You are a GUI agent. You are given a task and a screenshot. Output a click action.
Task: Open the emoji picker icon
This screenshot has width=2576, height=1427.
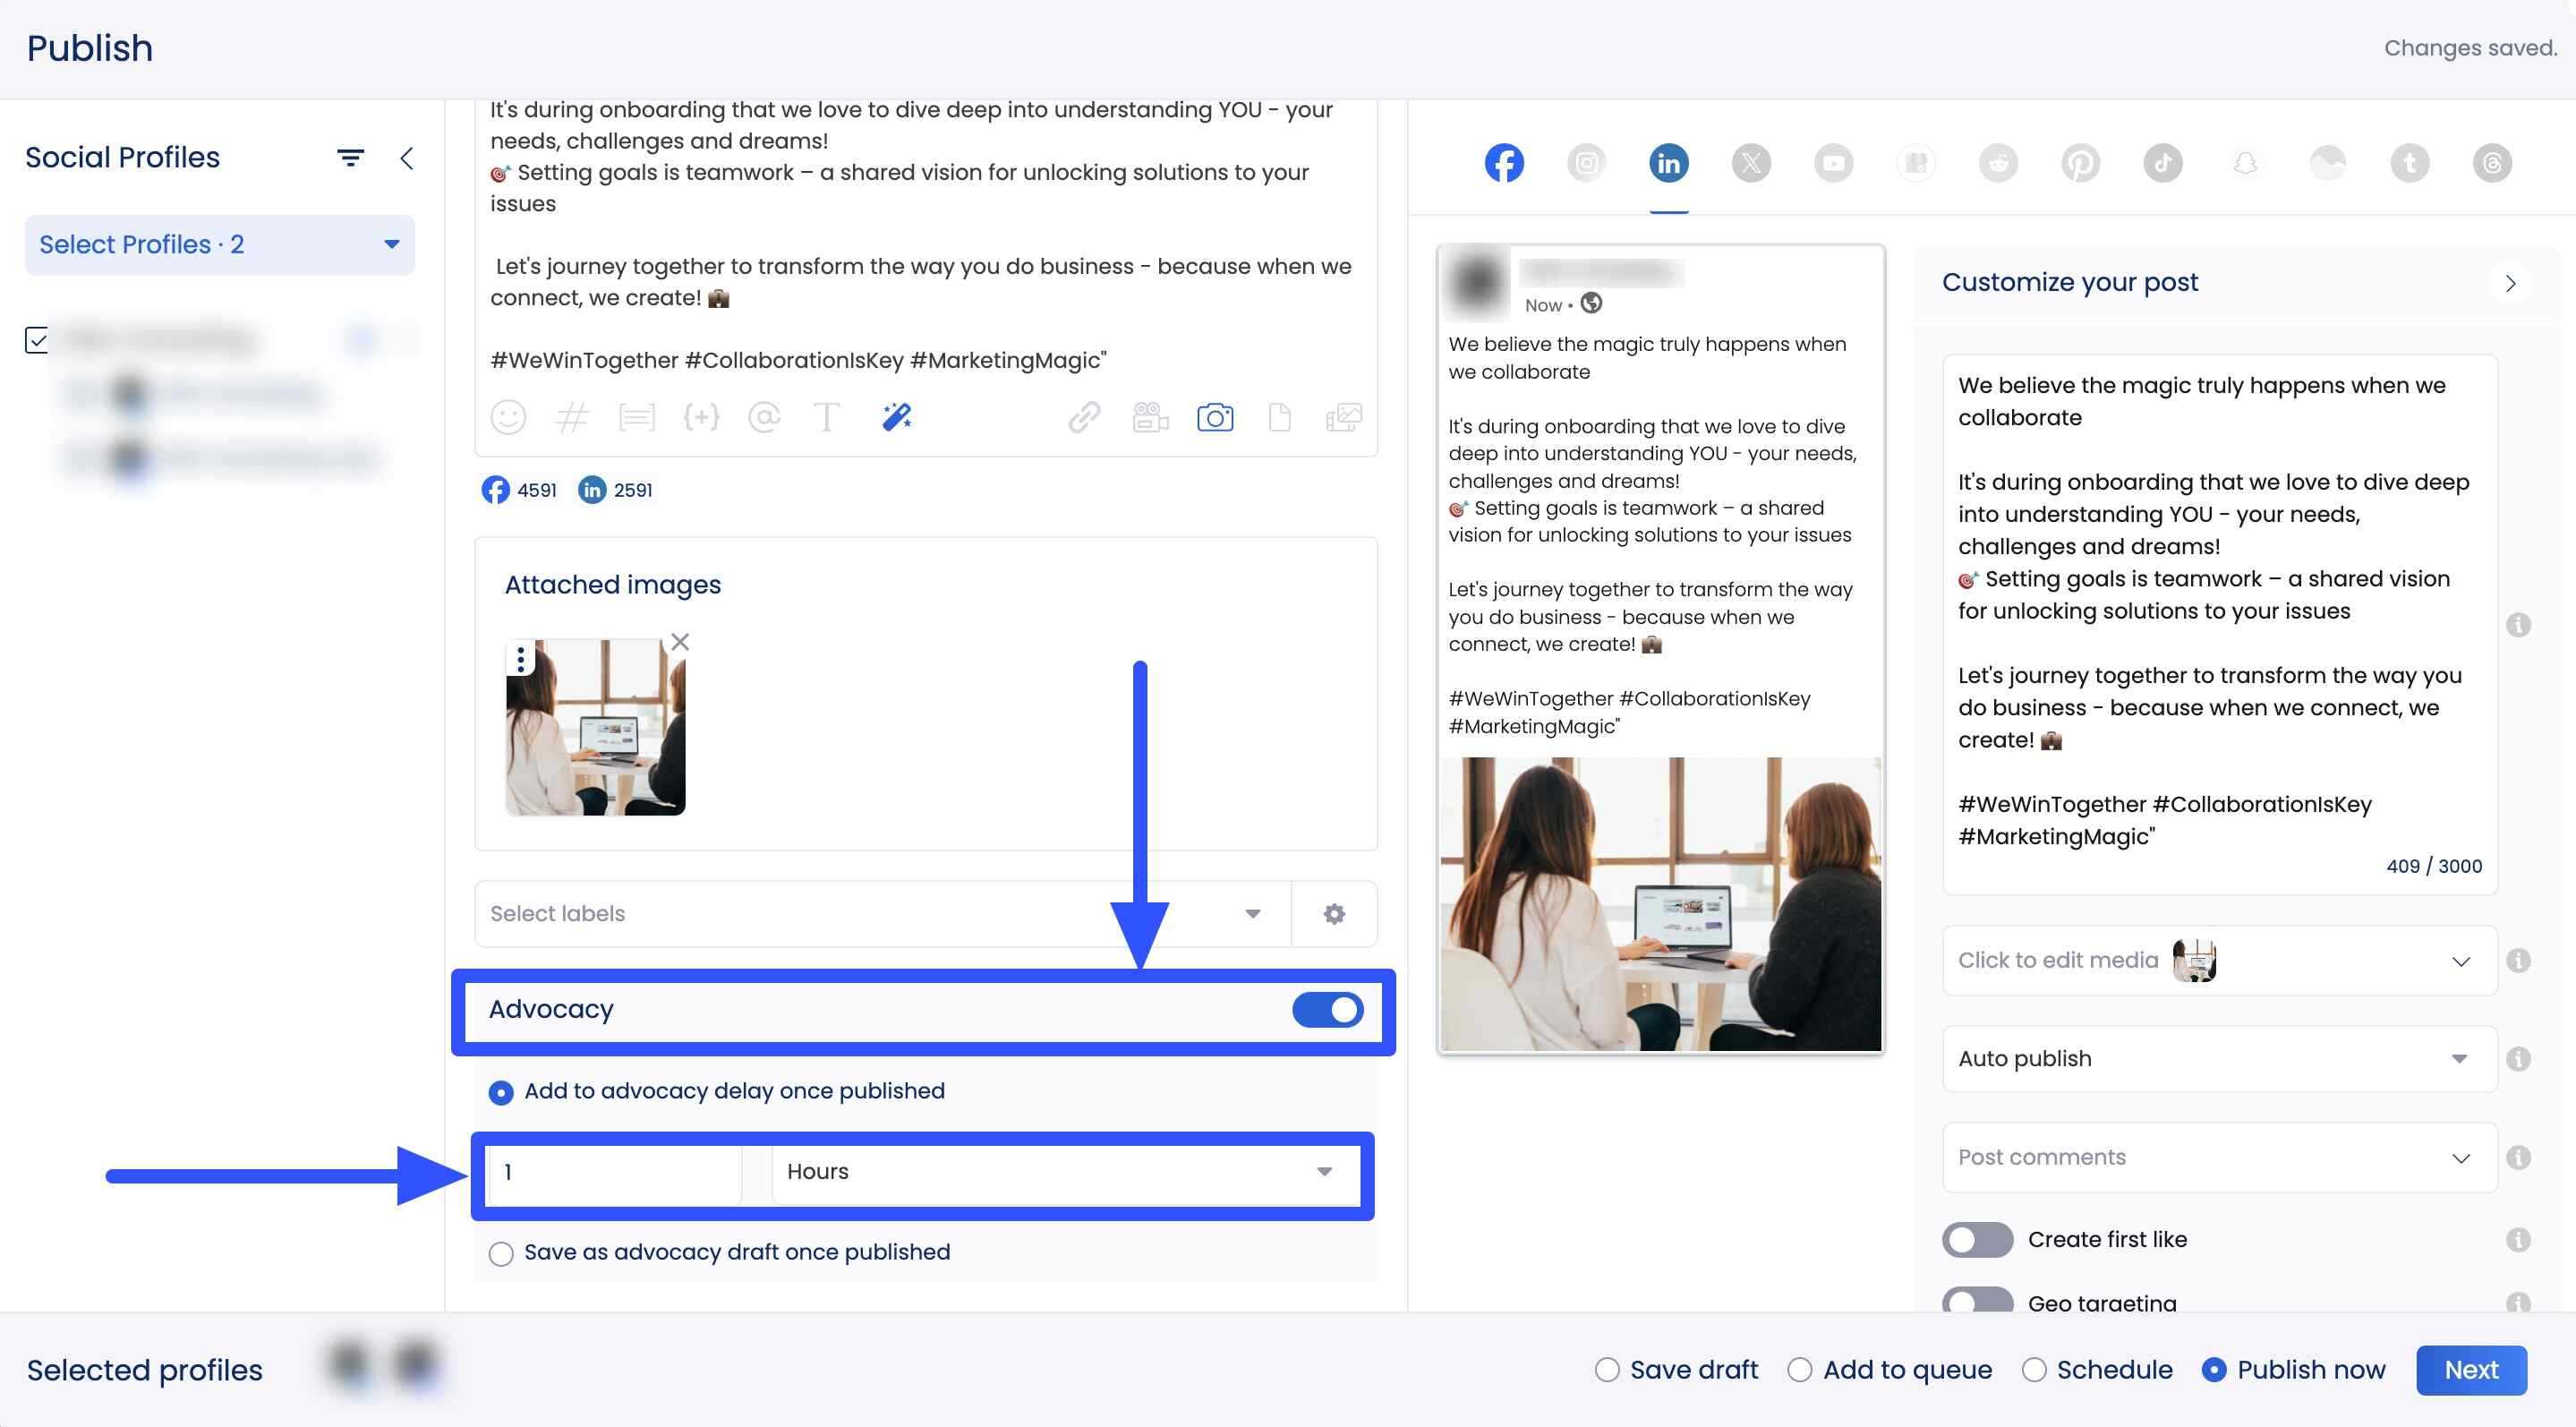(x=508, y=417)
